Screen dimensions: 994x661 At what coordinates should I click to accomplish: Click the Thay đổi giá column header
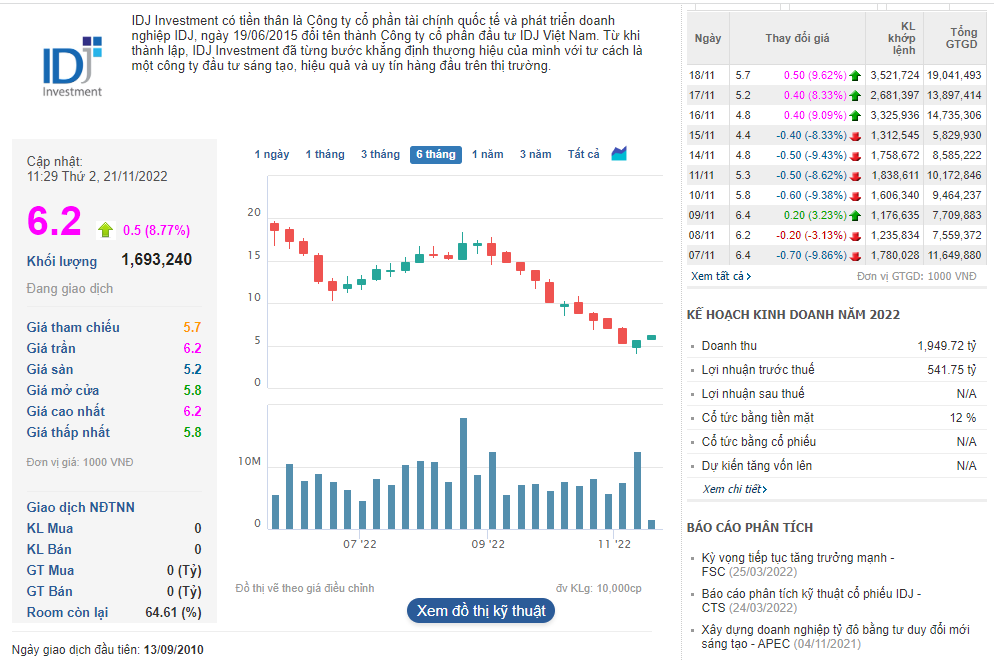pyautogui.click(x=797, y=38)
